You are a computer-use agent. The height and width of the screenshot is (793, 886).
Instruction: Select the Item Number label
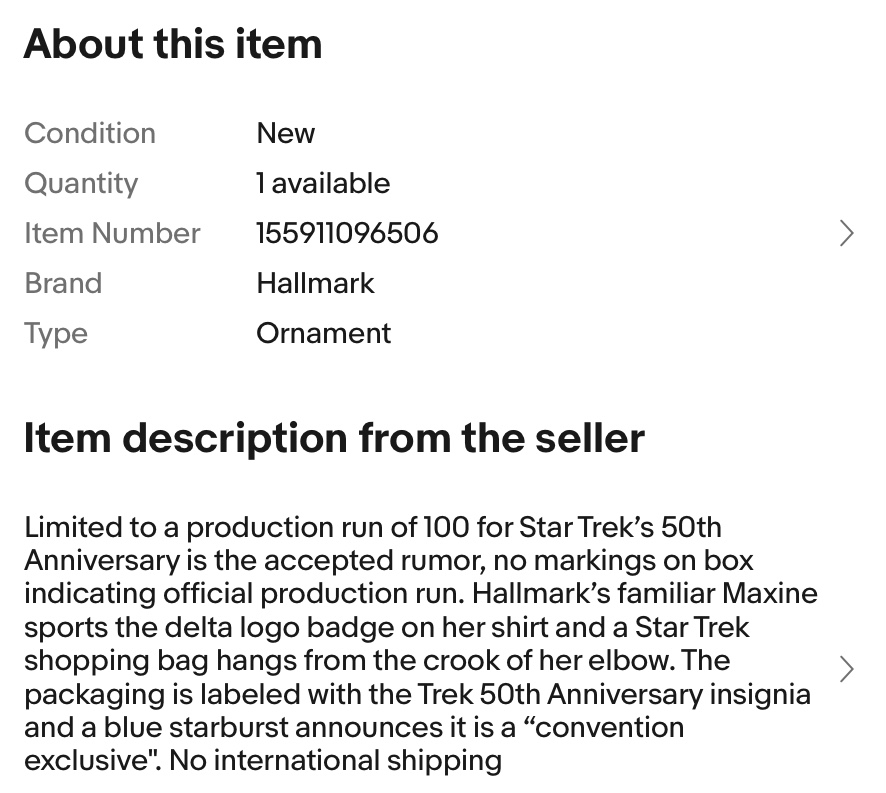[112, 233]
